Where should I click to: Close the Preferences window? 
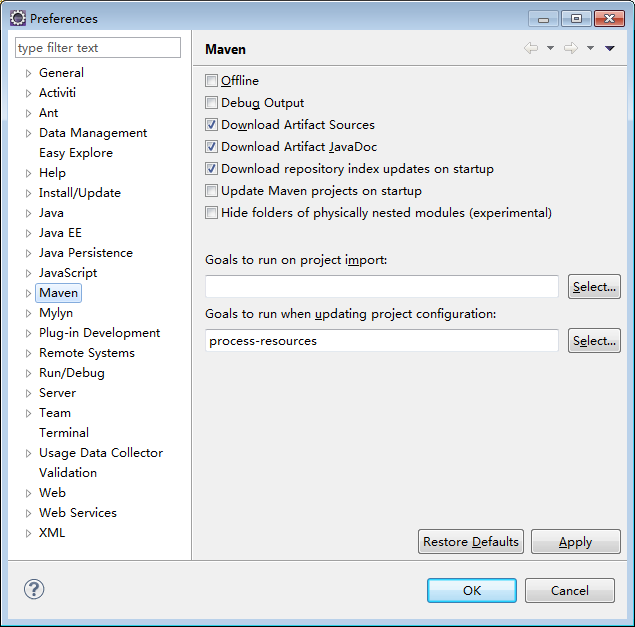[x=609, y=19]
